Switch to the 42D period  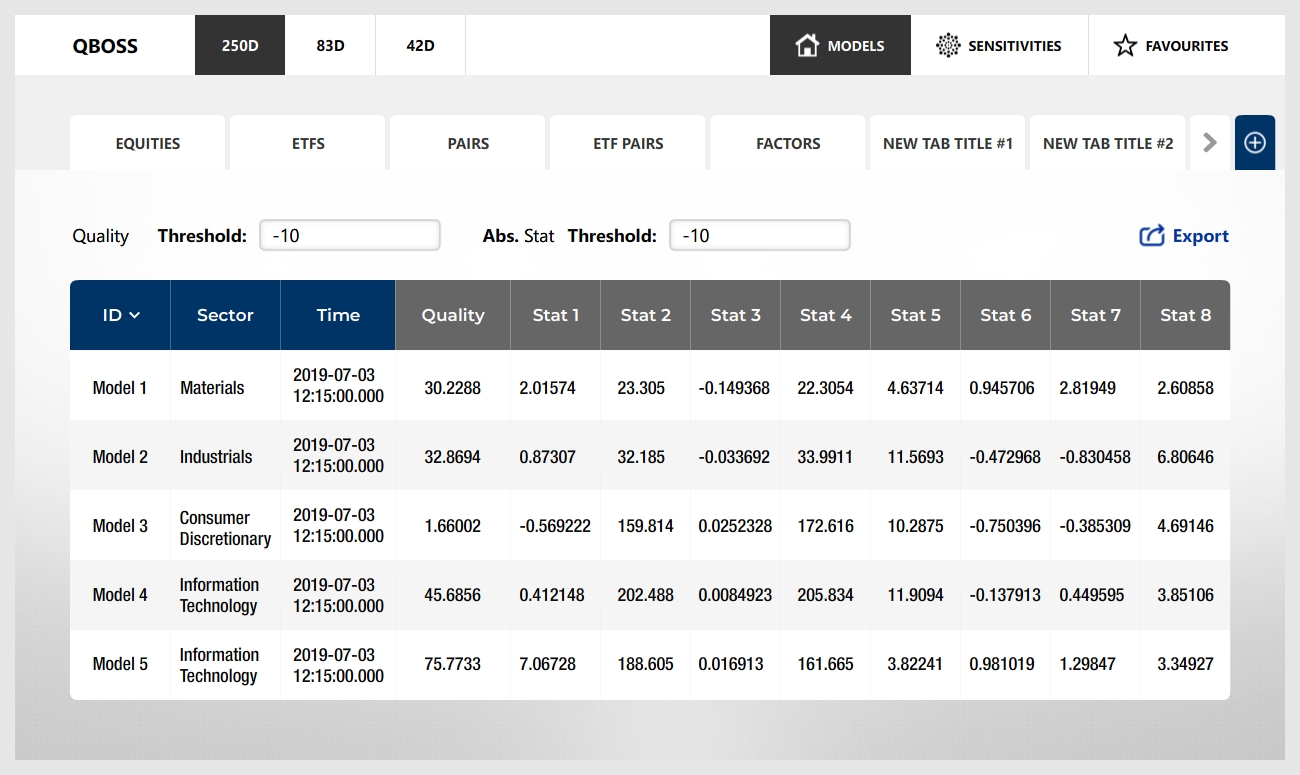point(420,45)
